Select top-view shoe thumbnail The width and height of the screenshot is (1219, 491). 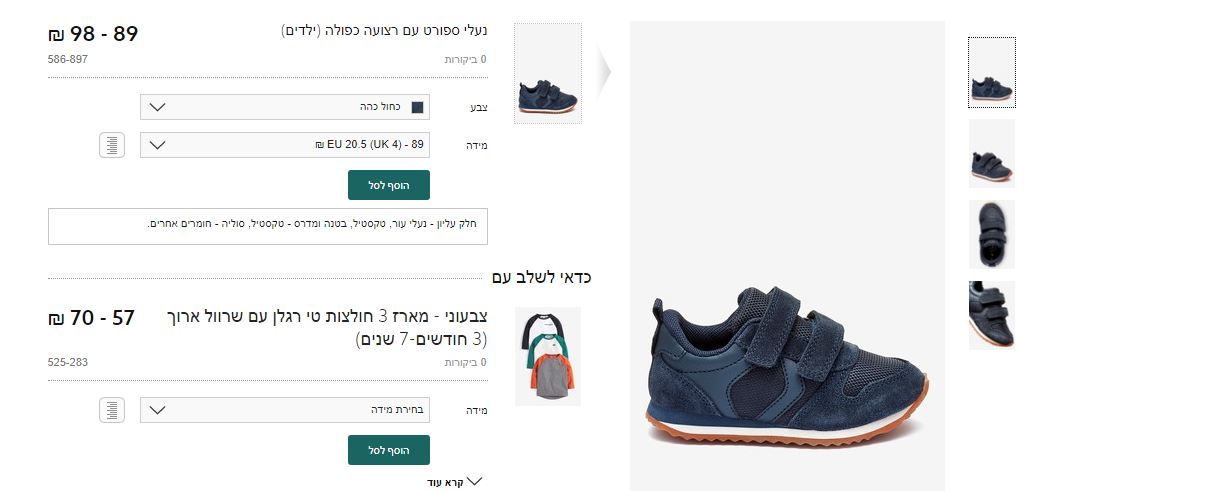(x=992, y=234)
